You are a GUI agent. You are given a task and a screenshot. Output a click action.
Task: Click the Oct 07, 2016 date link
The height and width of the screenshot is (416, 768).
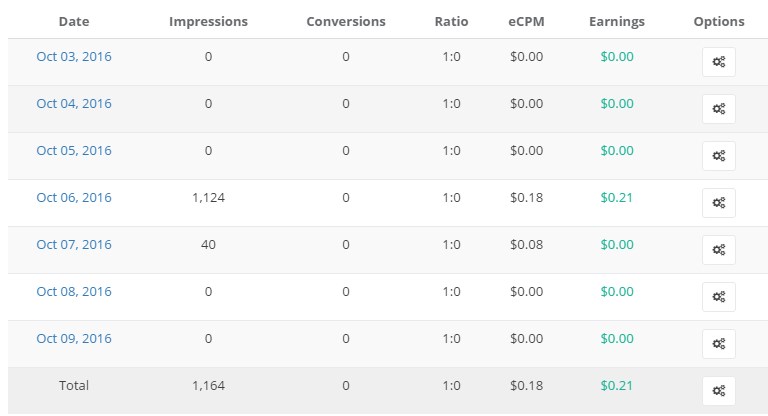pos(74,245)
